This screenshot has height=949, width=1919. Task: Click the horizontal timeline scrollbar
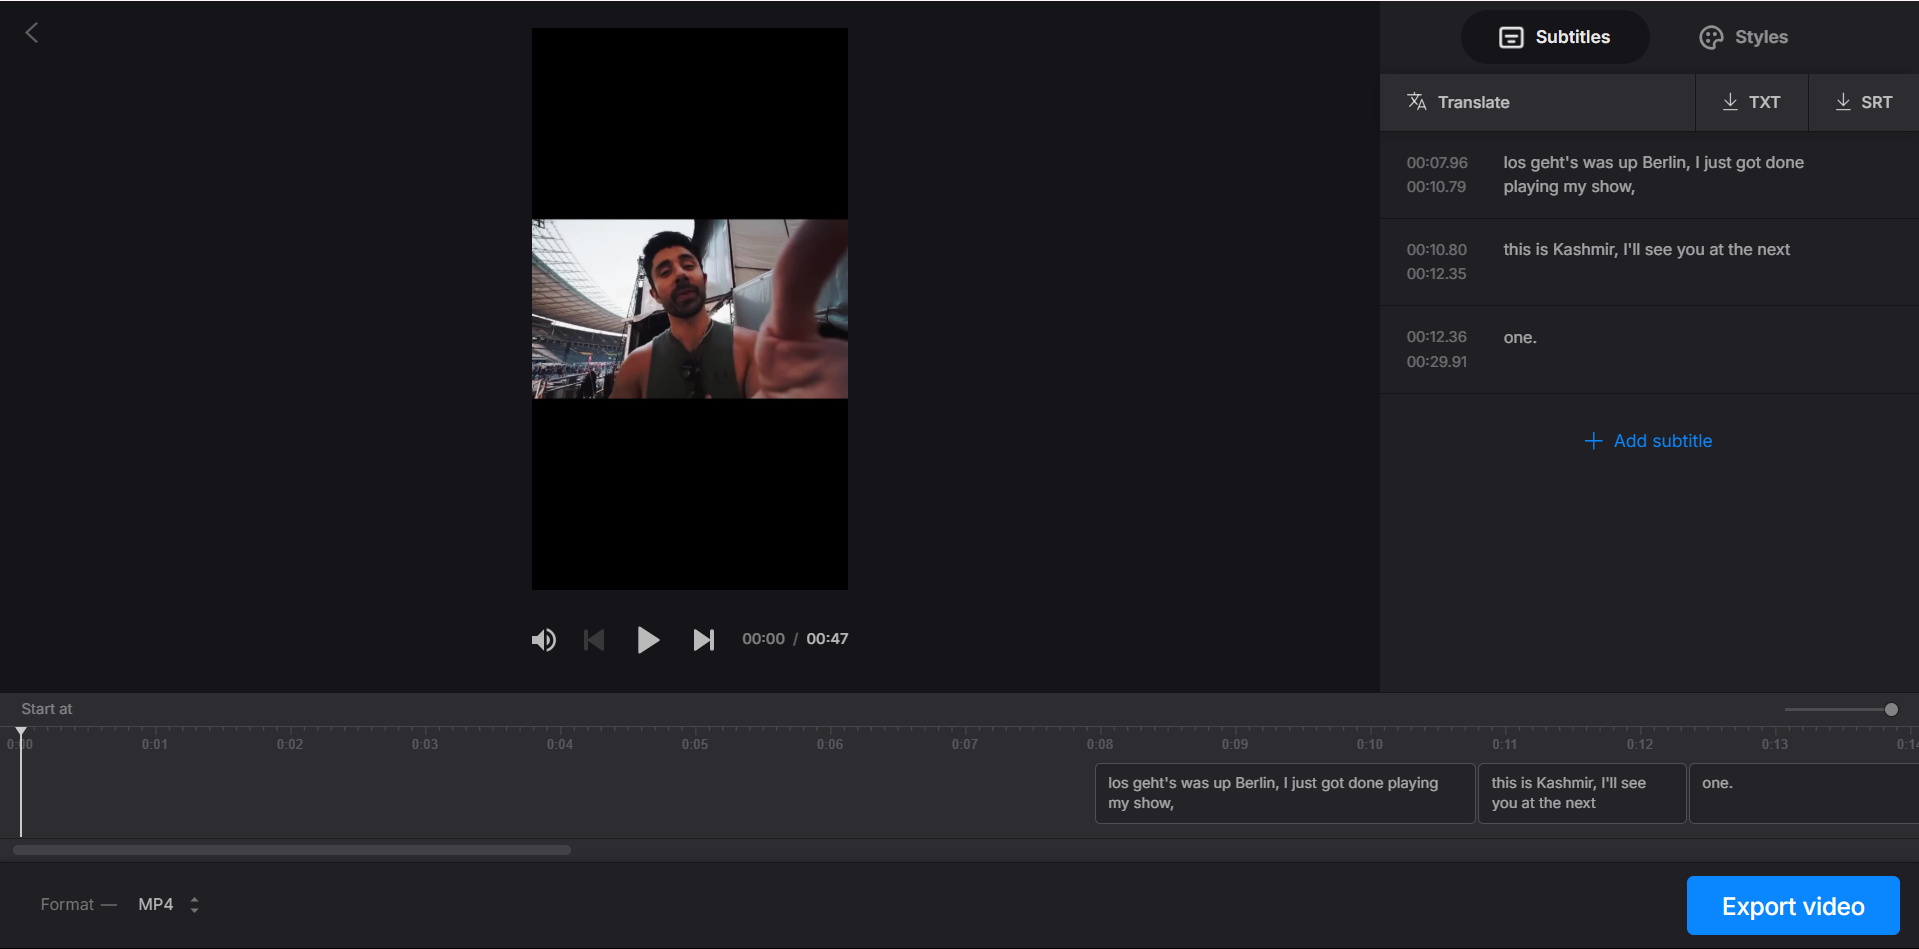[x=290, y=849]
